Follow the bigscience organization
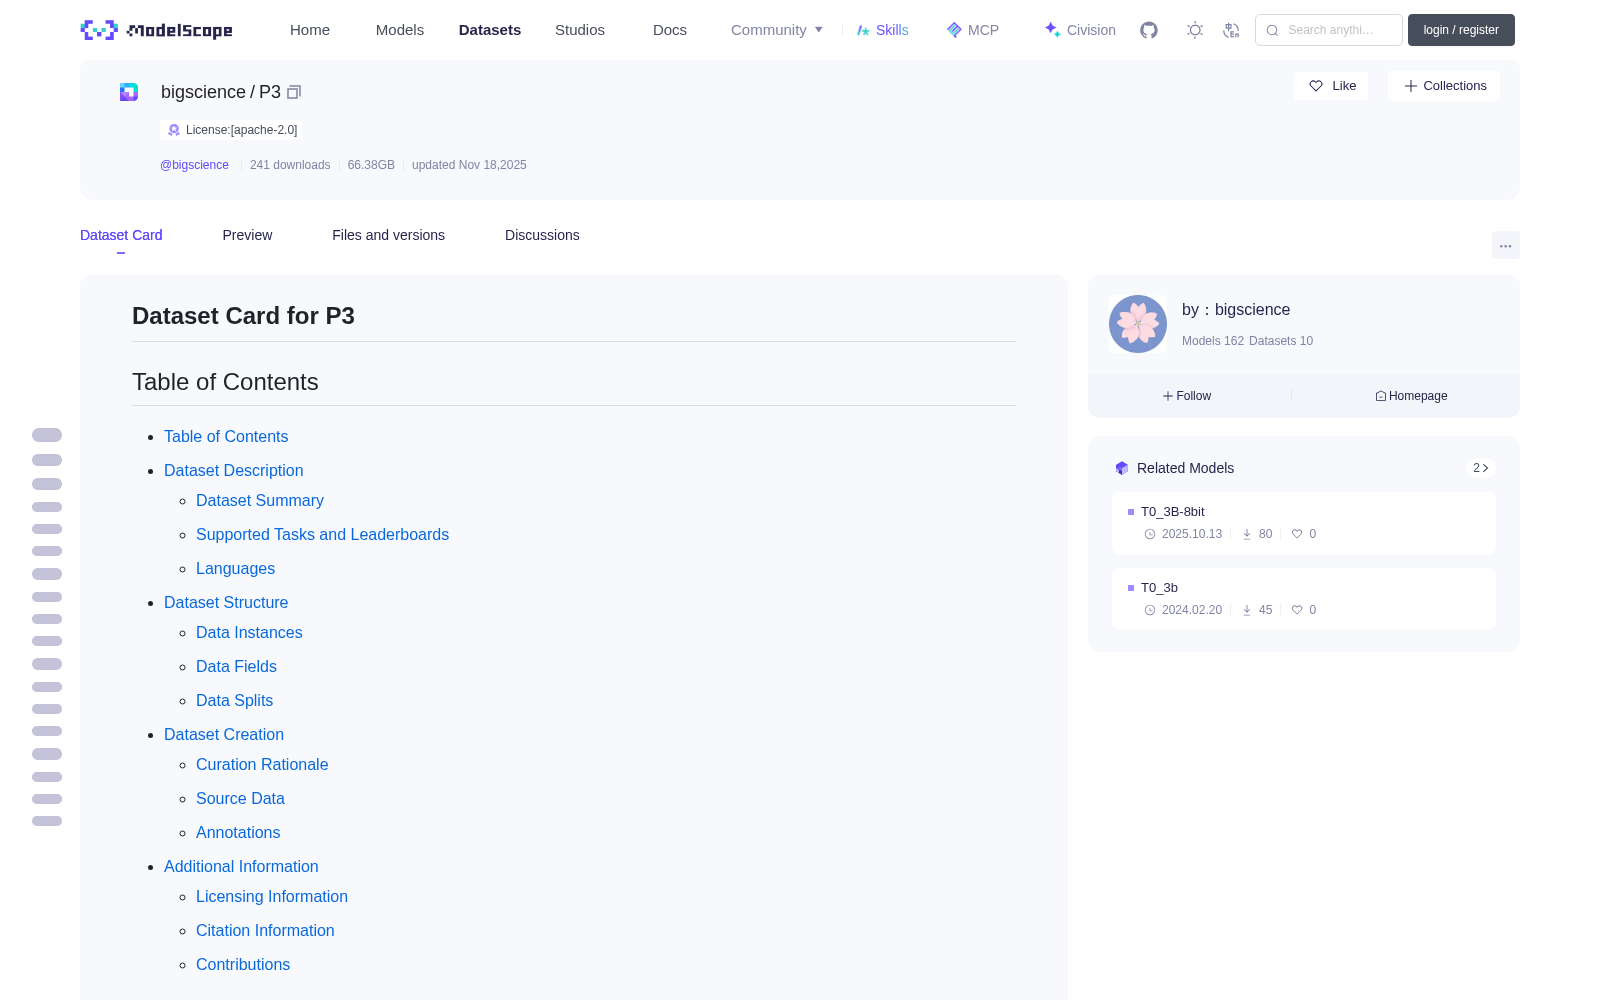 coord(1187,396)
